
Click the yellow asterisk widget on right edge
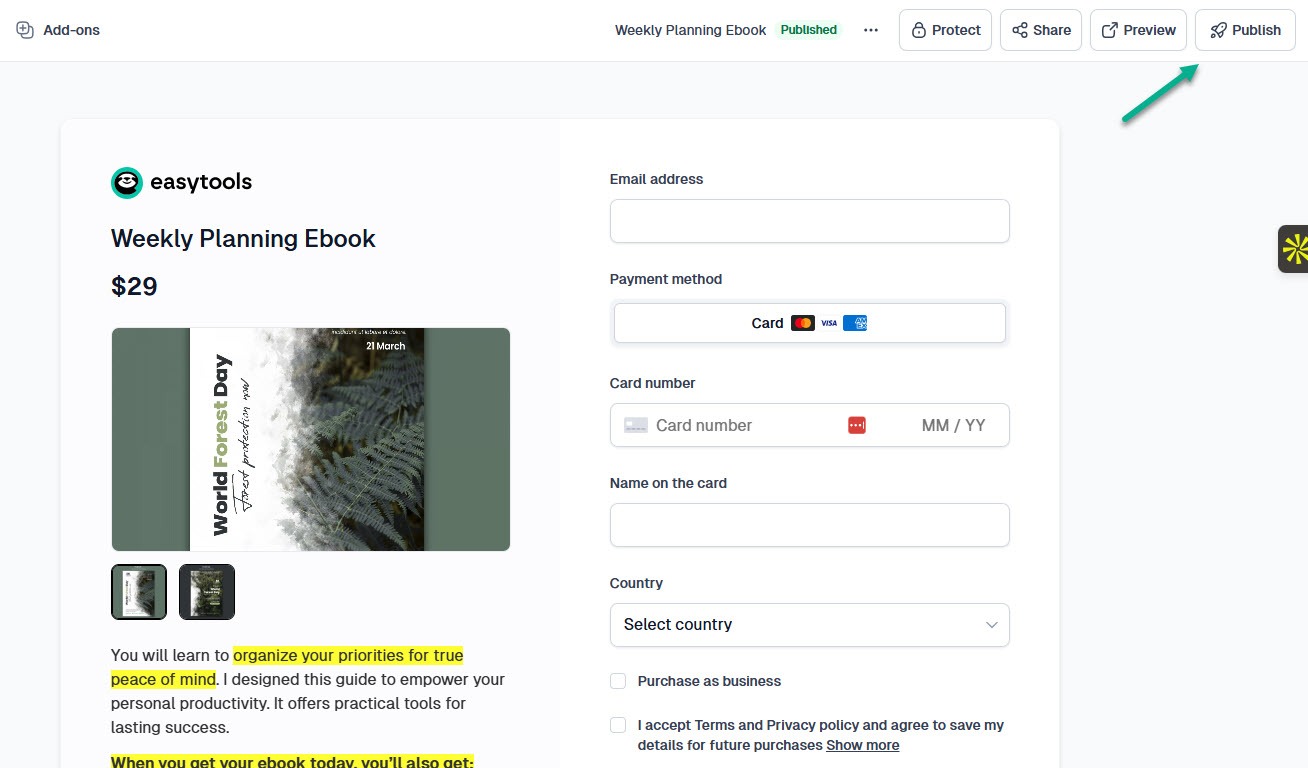click(1294, 248)
